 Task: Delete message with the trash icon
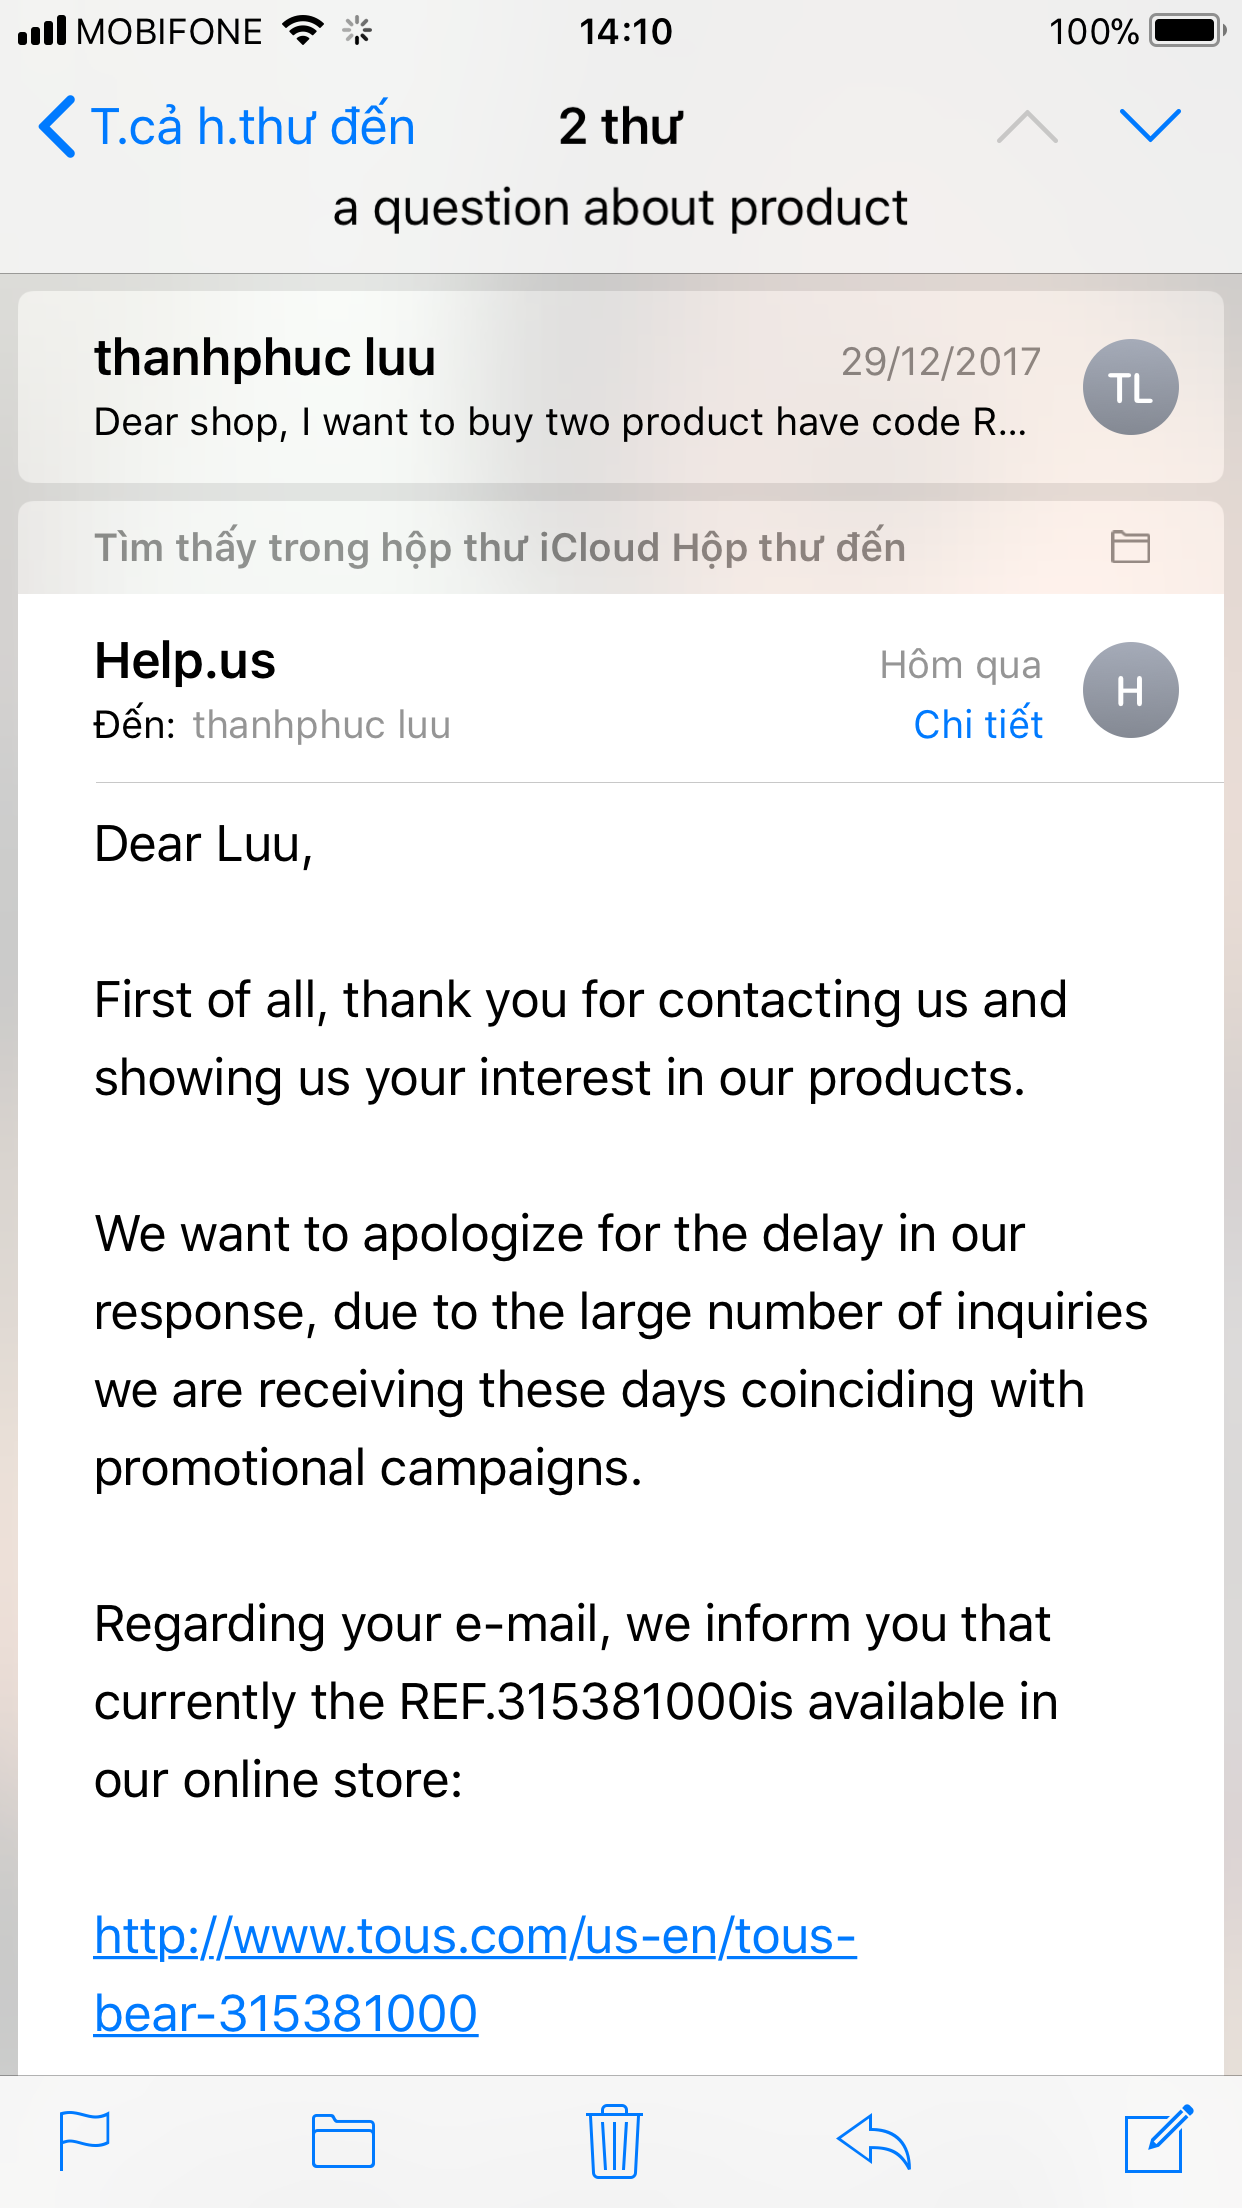coord(614,2141)
